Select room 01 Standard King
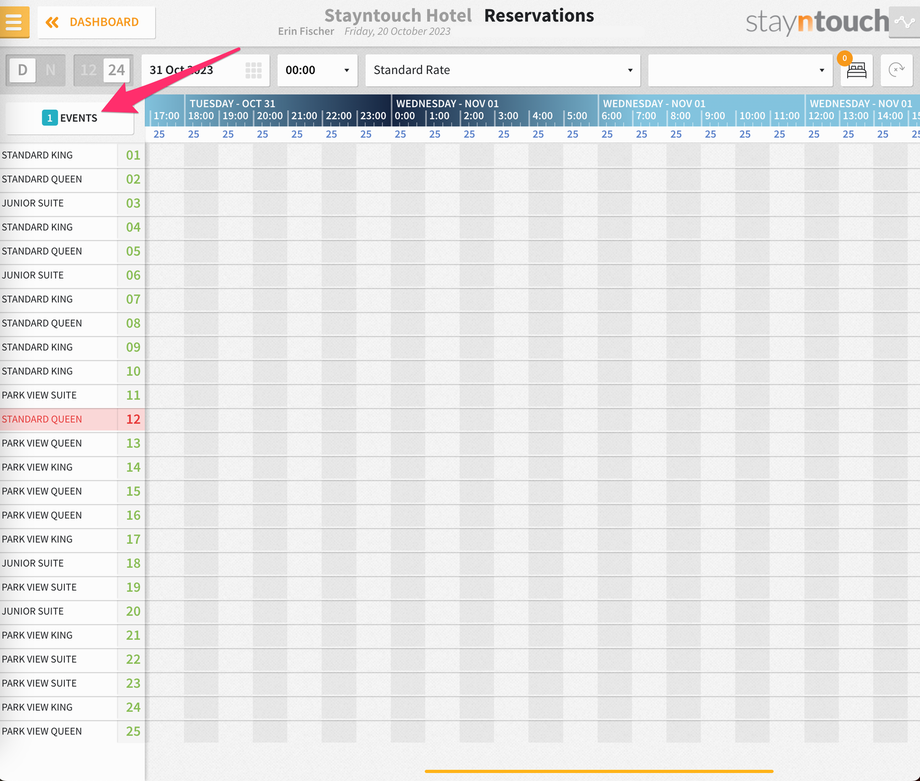920x781 pixels. 72,155
